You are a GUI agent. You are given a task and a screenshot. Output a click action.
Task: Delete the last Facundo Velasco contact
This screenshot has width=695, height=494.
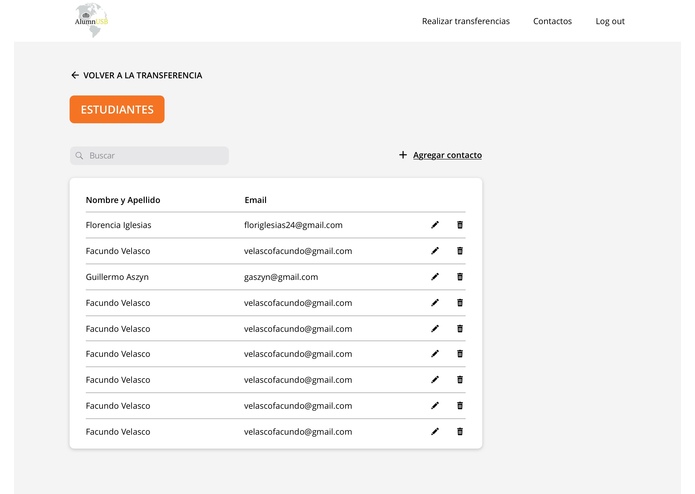[x=460, y=432]
